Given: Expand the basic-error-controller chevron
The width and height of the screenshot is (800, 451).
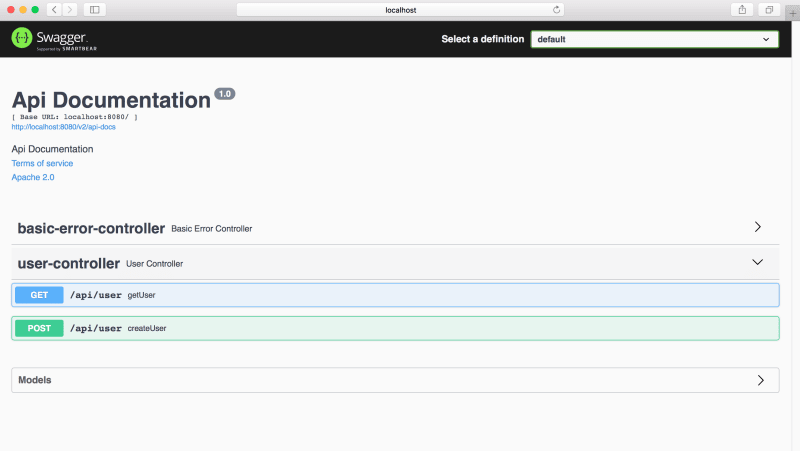Looking at the screenshot, I should [758, 227].
